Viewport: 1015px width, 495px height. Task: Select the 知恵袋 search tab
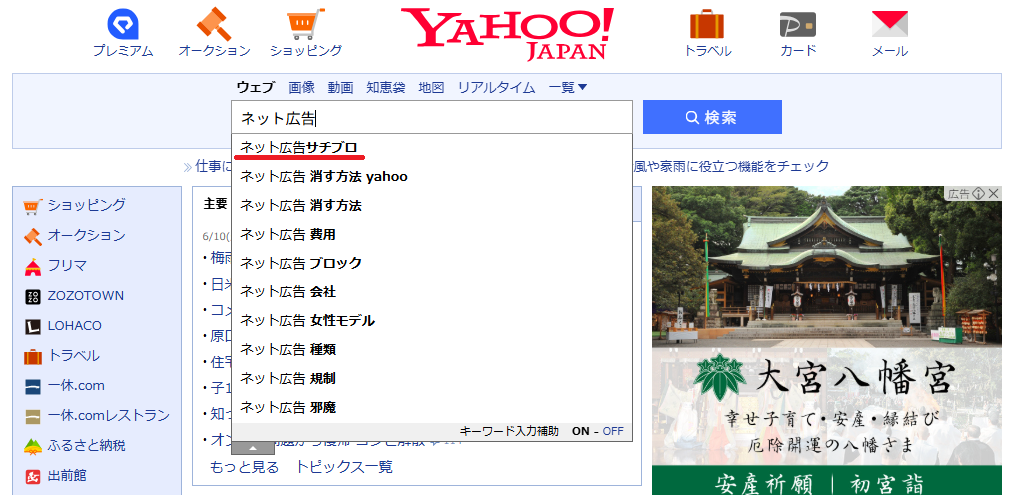click(386, 87)
